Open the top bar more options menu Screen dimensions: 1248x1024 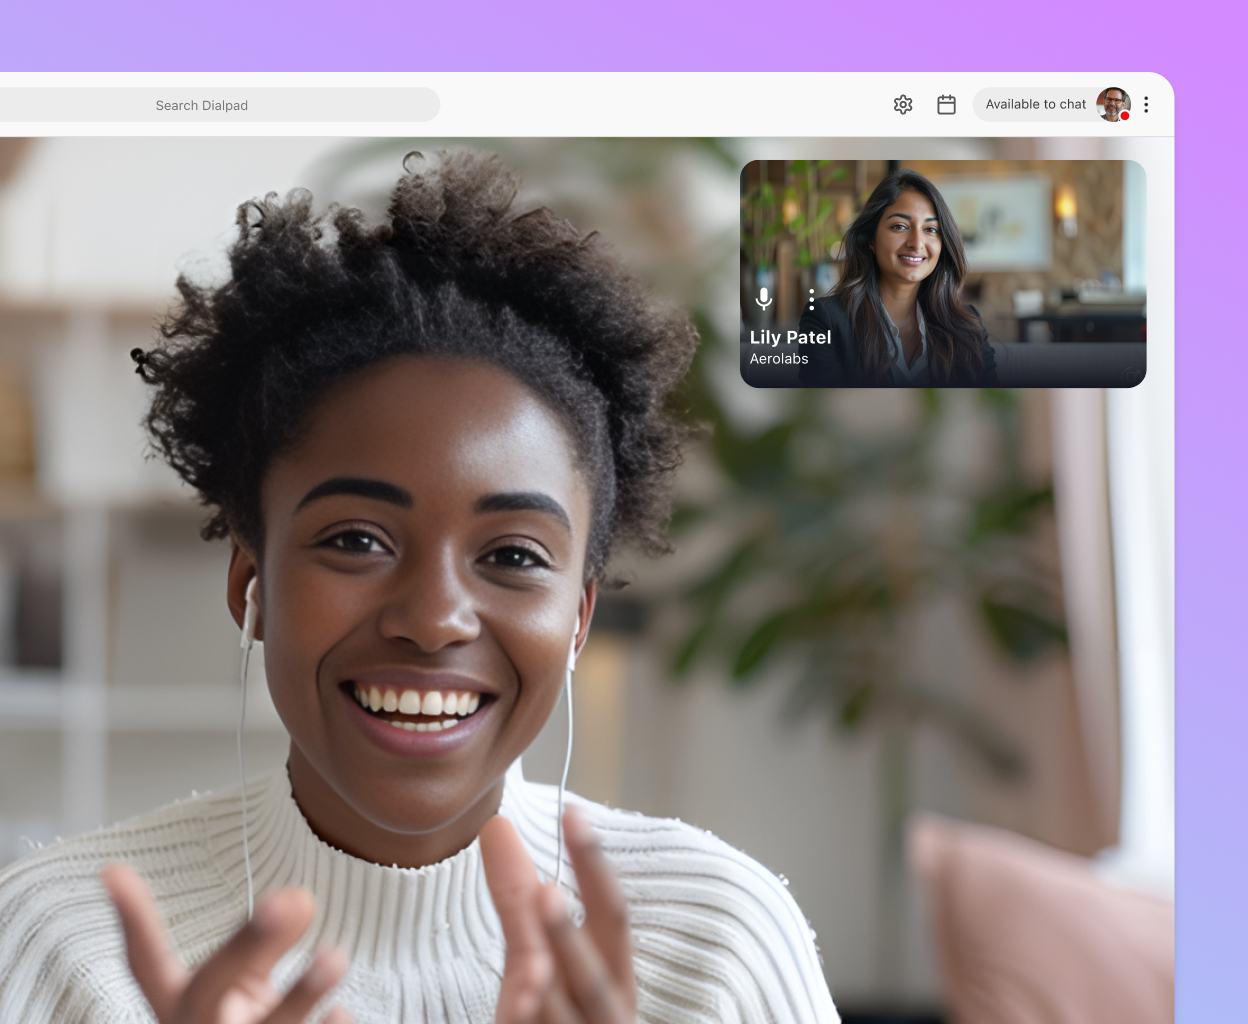[1146, 105]
